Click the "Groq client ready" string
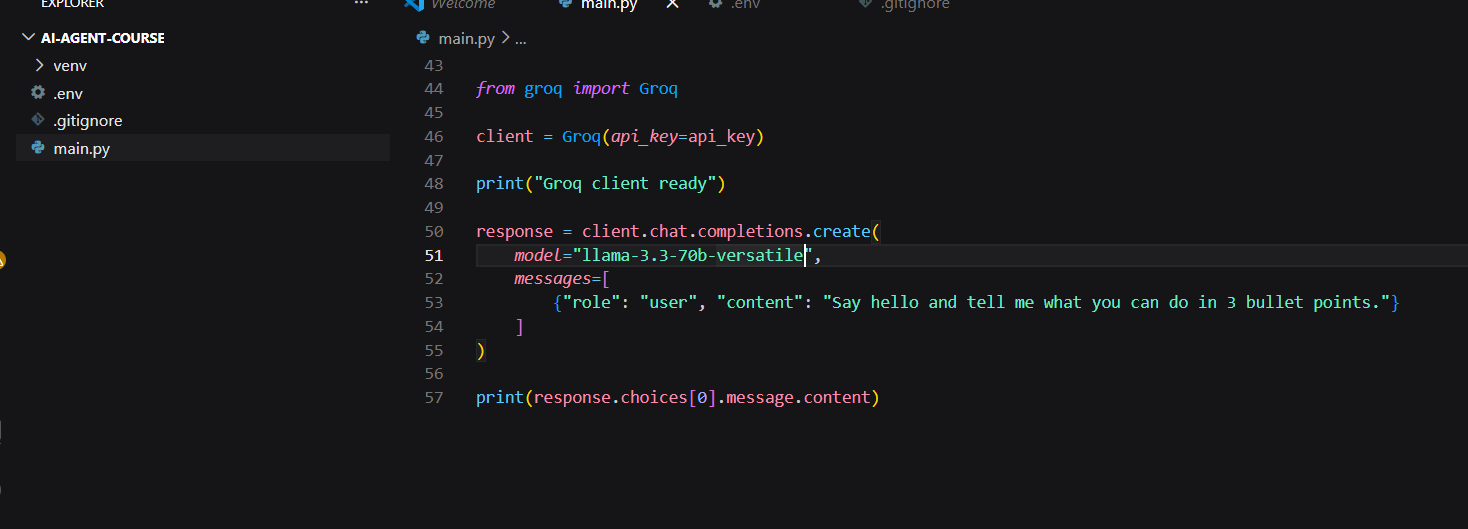 (x=625, y=184)
